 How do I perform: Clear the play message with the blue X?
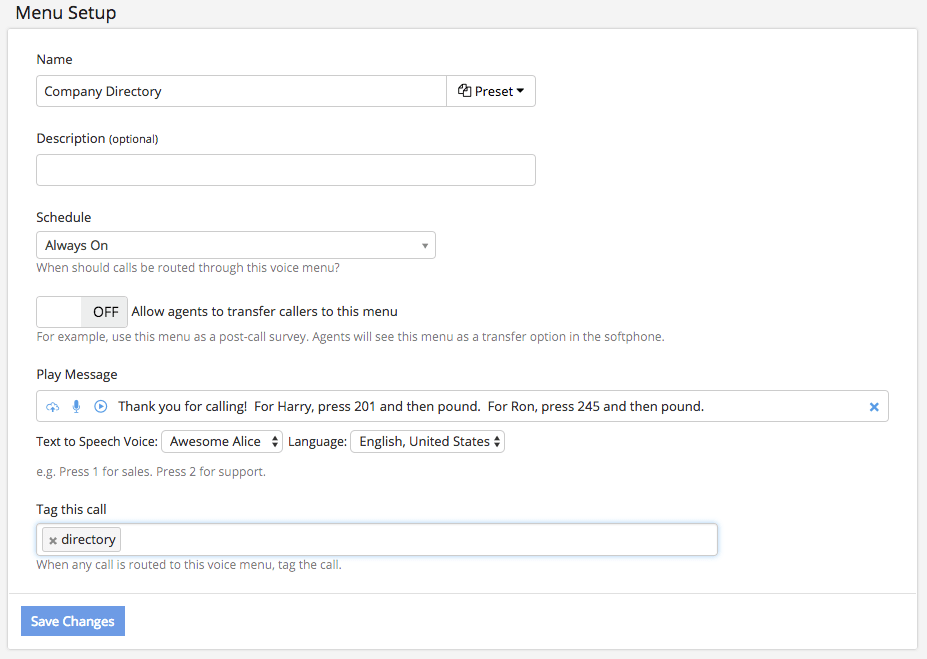(x=873, y=406)
